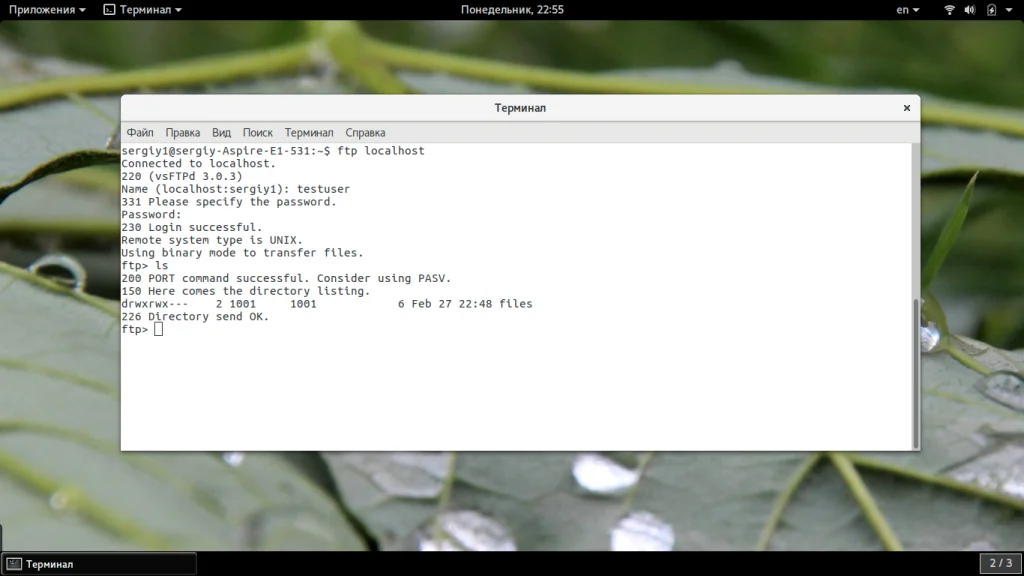Close the Терминал window
The image size is (1024, 576).
tap(906, 108)
